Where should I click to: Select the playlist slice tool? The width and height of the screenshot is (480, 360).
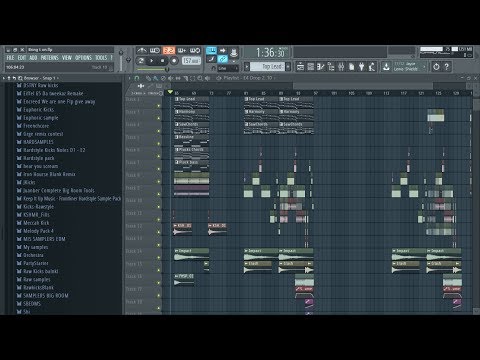tap(185, 78)
